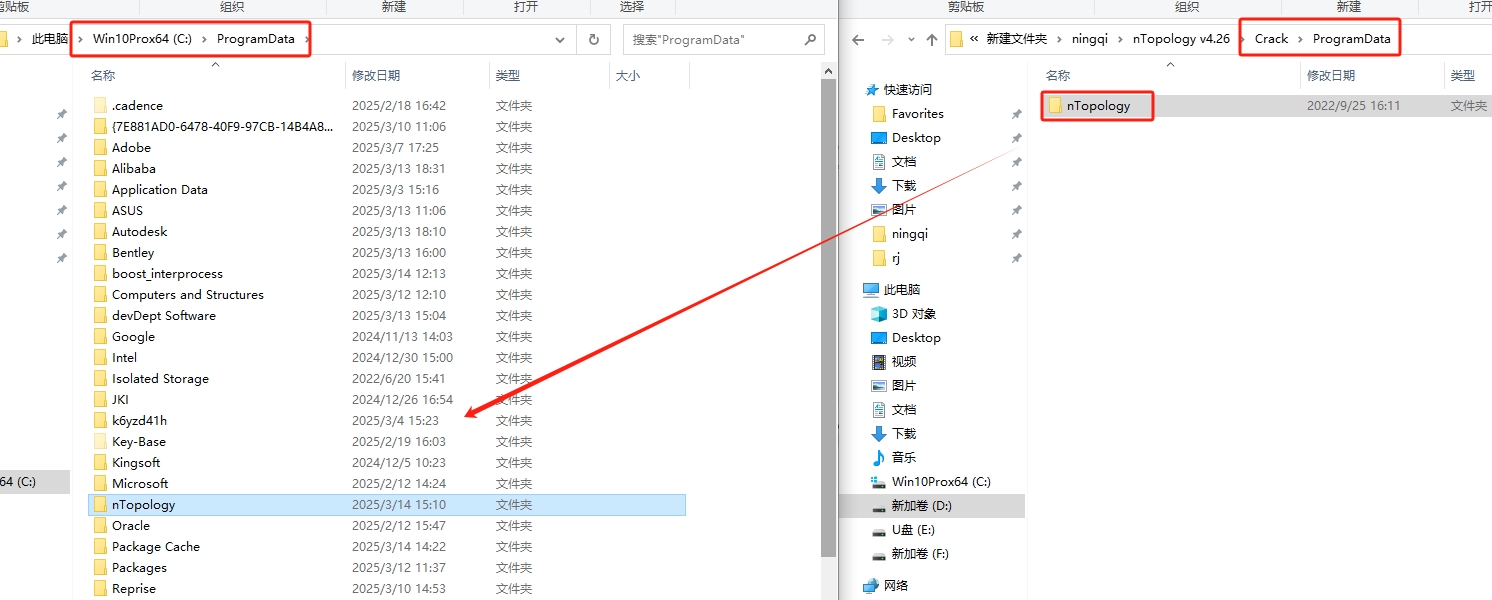Open address bar history dropdown in left window

point(560,40)
